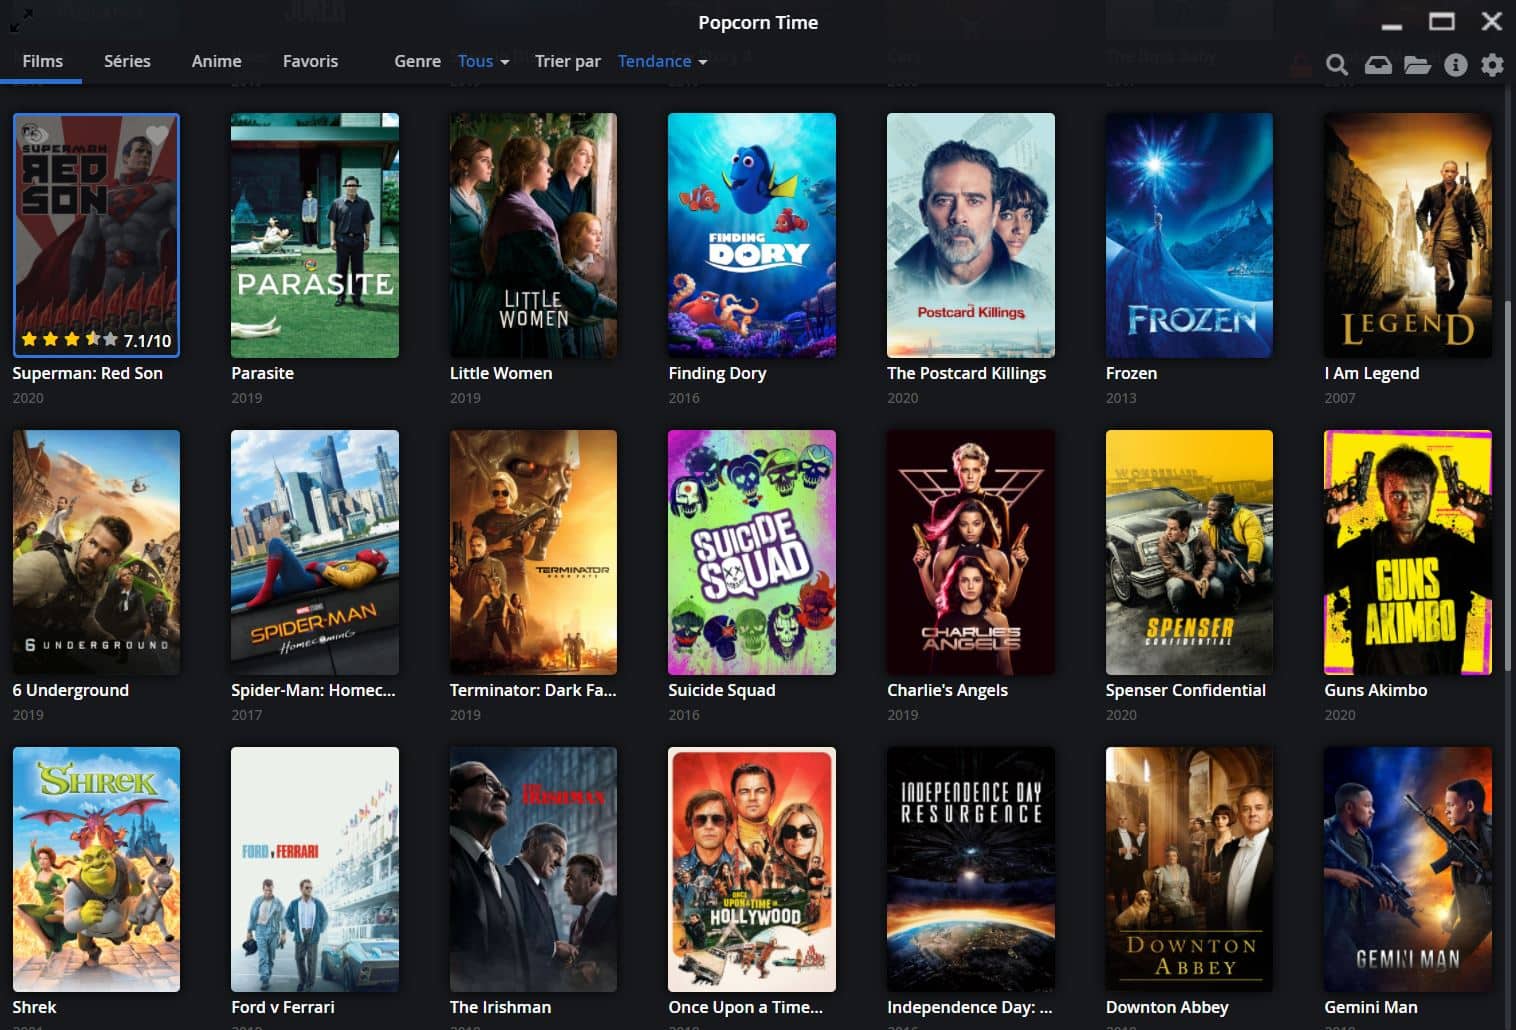Click the 'Shrek' title text

(x=34, y=1007)
